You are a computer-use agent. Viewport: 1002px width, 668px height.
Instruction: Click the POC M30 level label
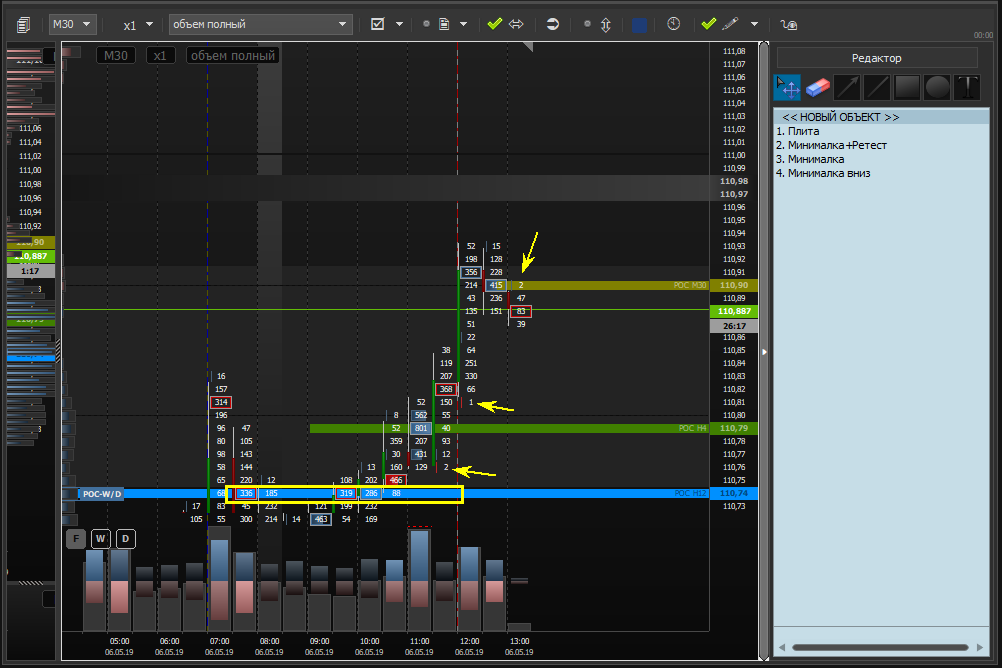click(x=690, y=285)
